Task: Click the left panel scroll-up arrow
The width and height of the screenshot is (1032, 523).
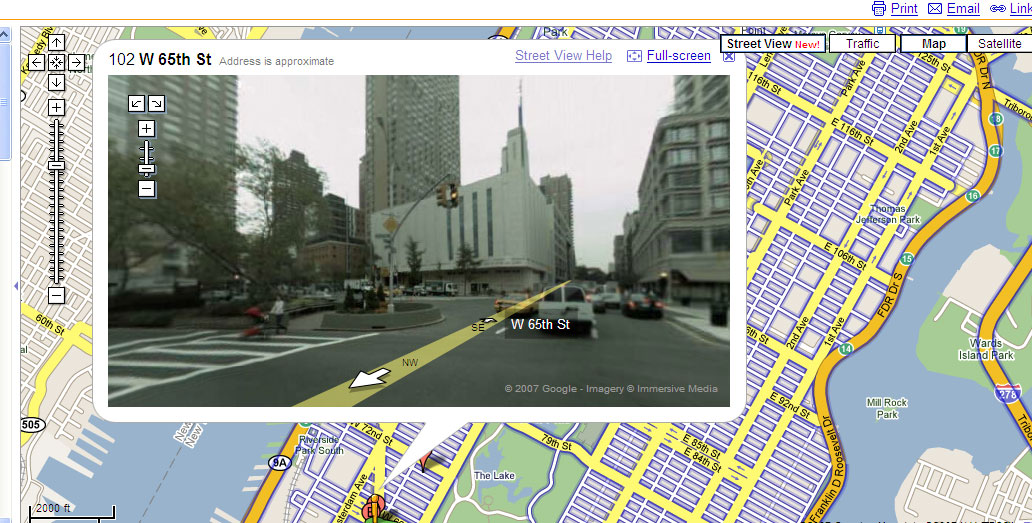Action: [x=4, y=34]
